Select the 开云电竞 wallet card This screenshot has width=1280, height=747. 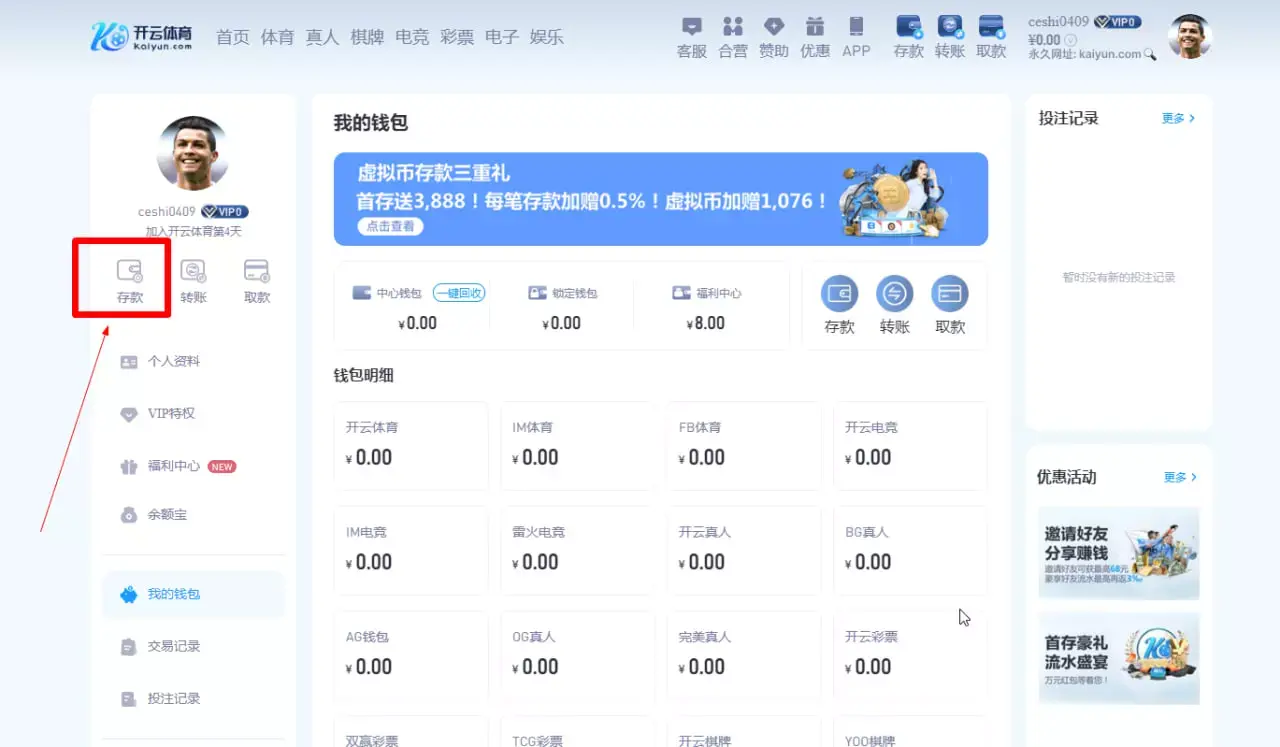point(910,446)
